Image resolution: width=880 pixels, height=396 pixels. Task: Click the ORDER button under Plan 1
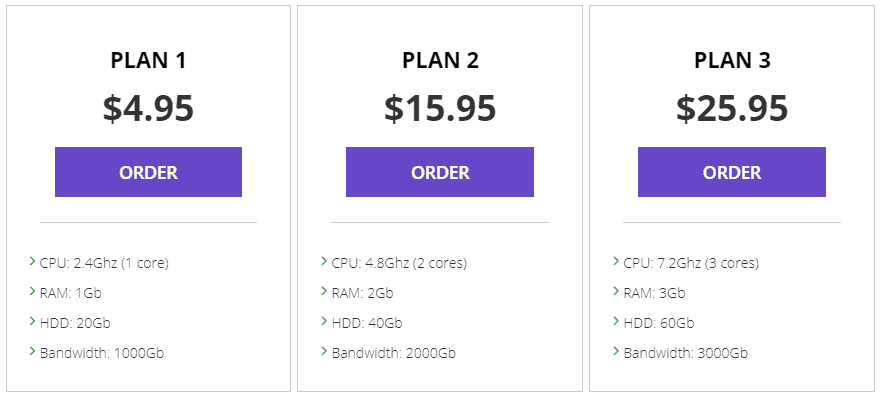(148, 172)
